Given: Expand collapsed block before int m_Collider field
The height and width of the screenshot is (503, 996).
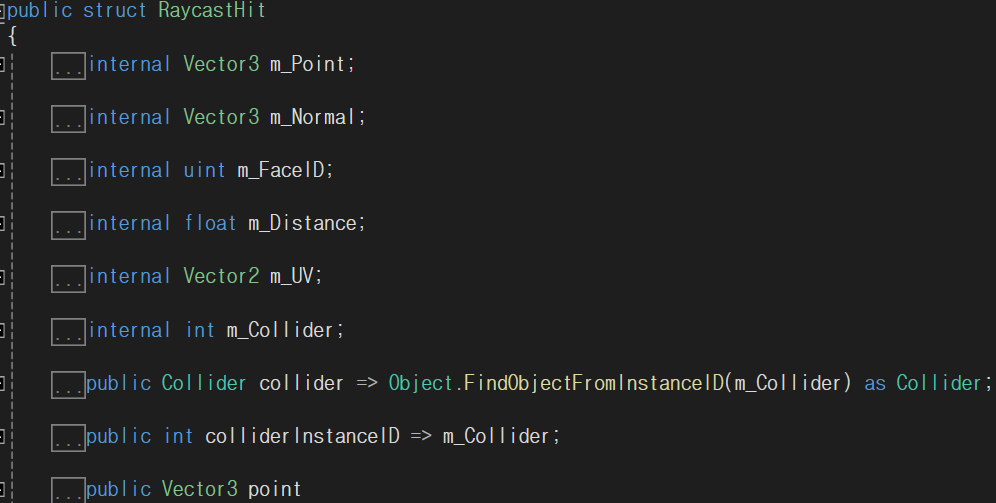Looking at the screenshot, I should click(x=69, y=332).
